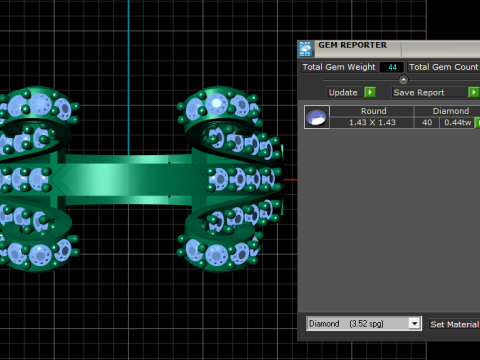Screen dimensions: 480x360
Task: Click the green arrow at the gem row end
Action: pos(477,123)
